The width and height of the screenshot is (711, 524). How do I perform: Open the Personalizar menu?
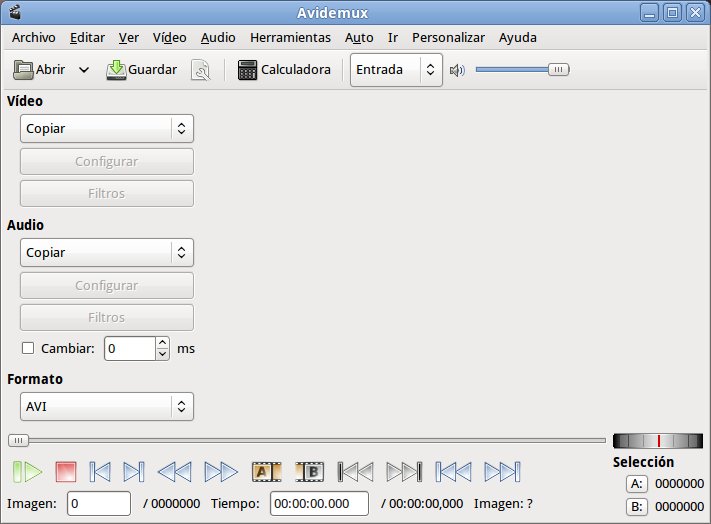pyautogui.click(x=448, y=38)
